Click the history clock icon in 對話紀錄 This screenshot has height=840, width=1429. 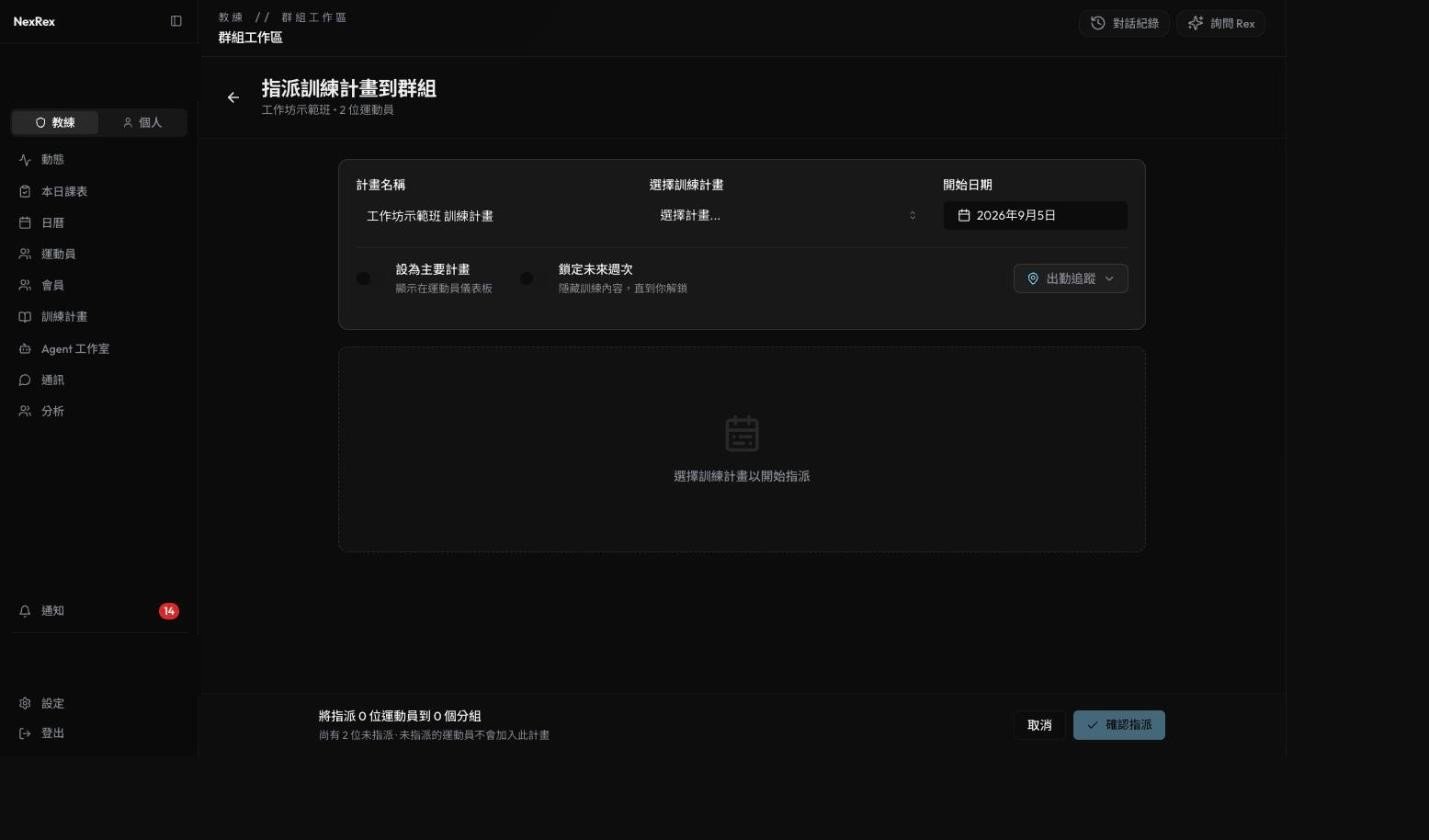[x=1098, y=23]
